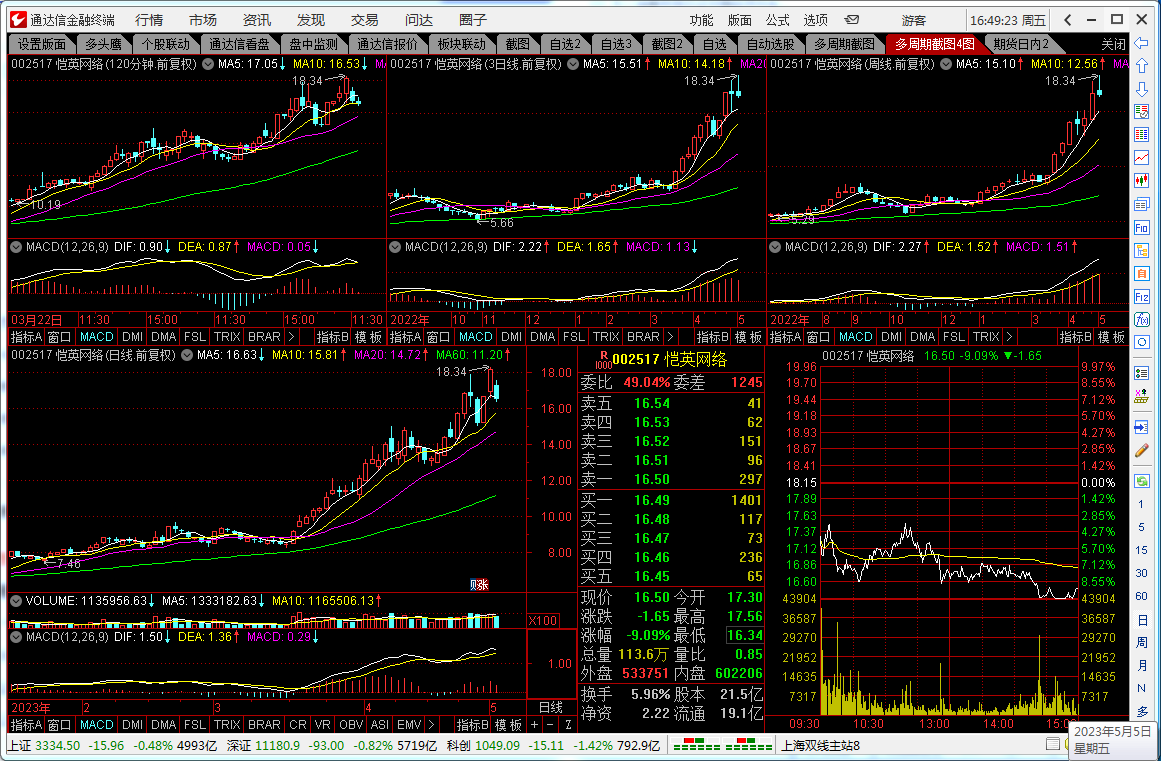Expand the 120分钟 chart title dropdown arrow

click(208, 64)
